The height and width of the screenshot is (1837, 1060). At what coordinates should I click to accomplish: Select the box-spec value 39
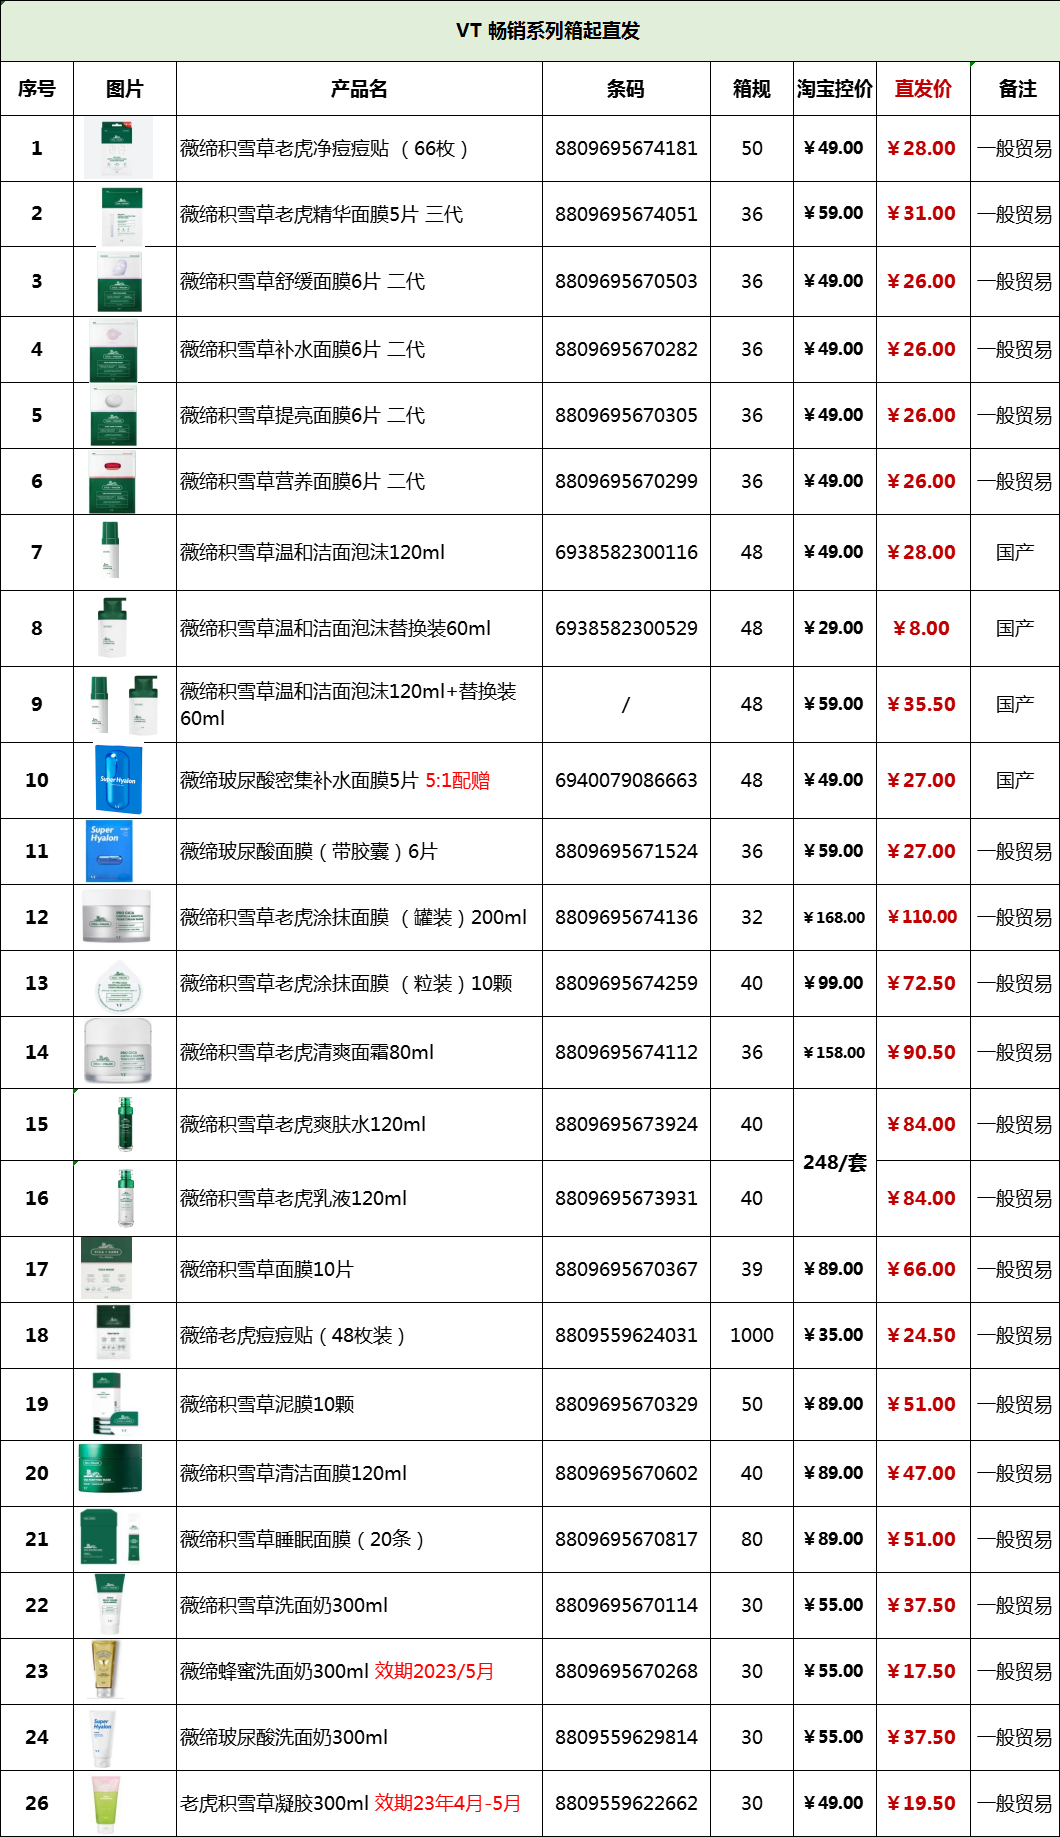pos(752,1269)
